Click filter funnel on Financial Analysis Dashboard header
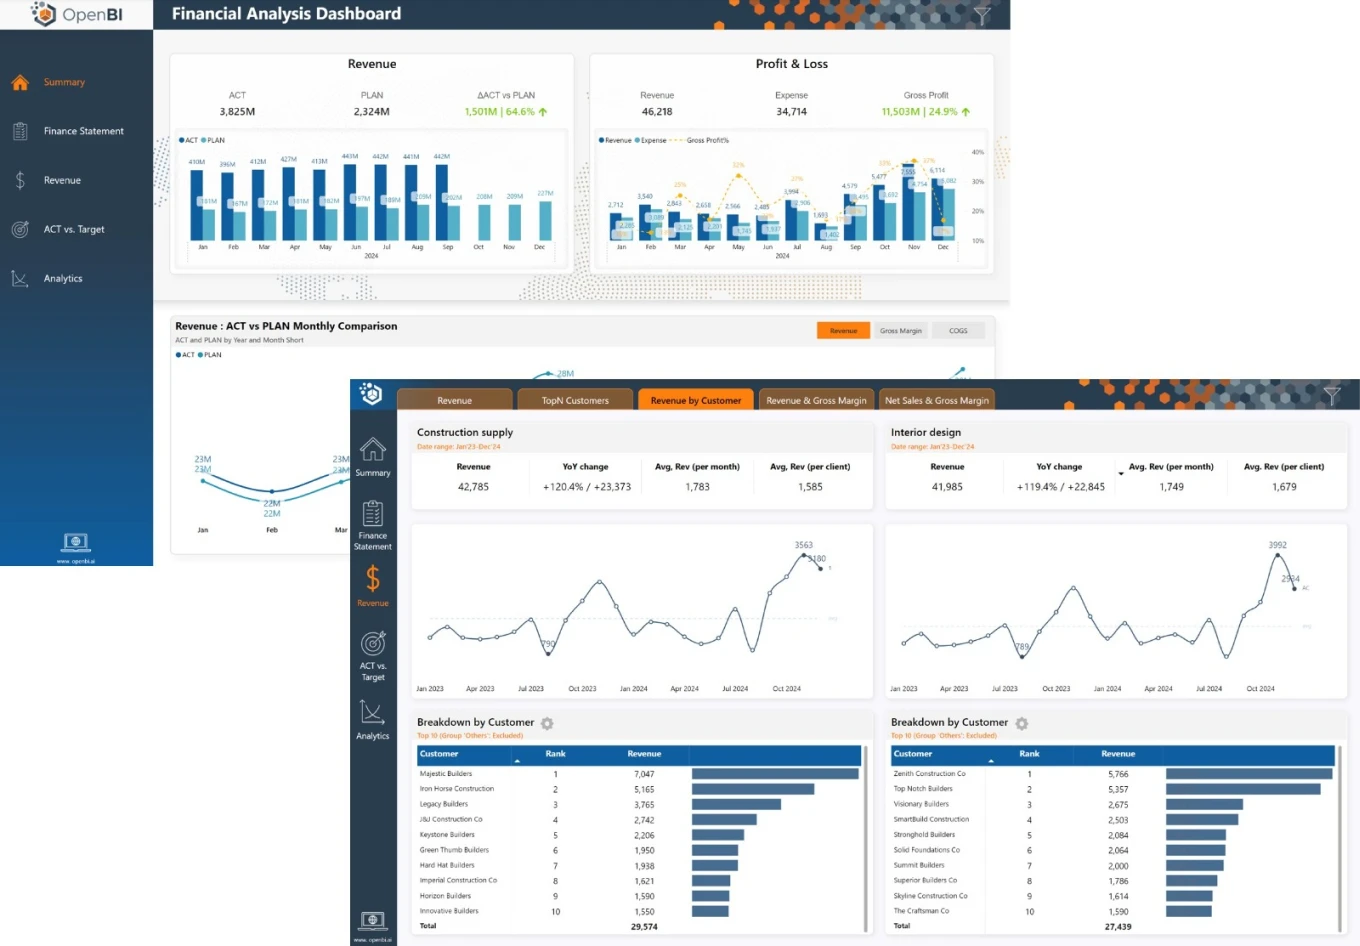This screenshot has width=1360, height=946. click(x=982, y=15)
